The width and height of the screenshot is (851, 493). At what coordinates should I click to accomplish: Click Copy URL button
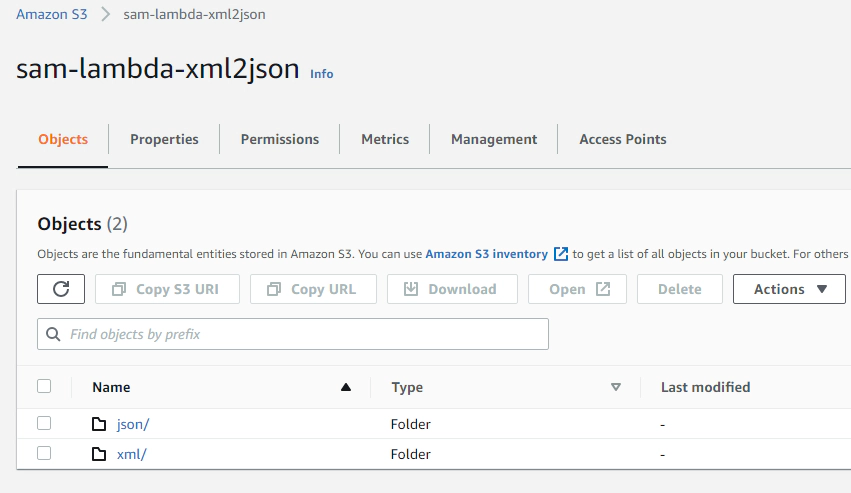click(313, 289)
